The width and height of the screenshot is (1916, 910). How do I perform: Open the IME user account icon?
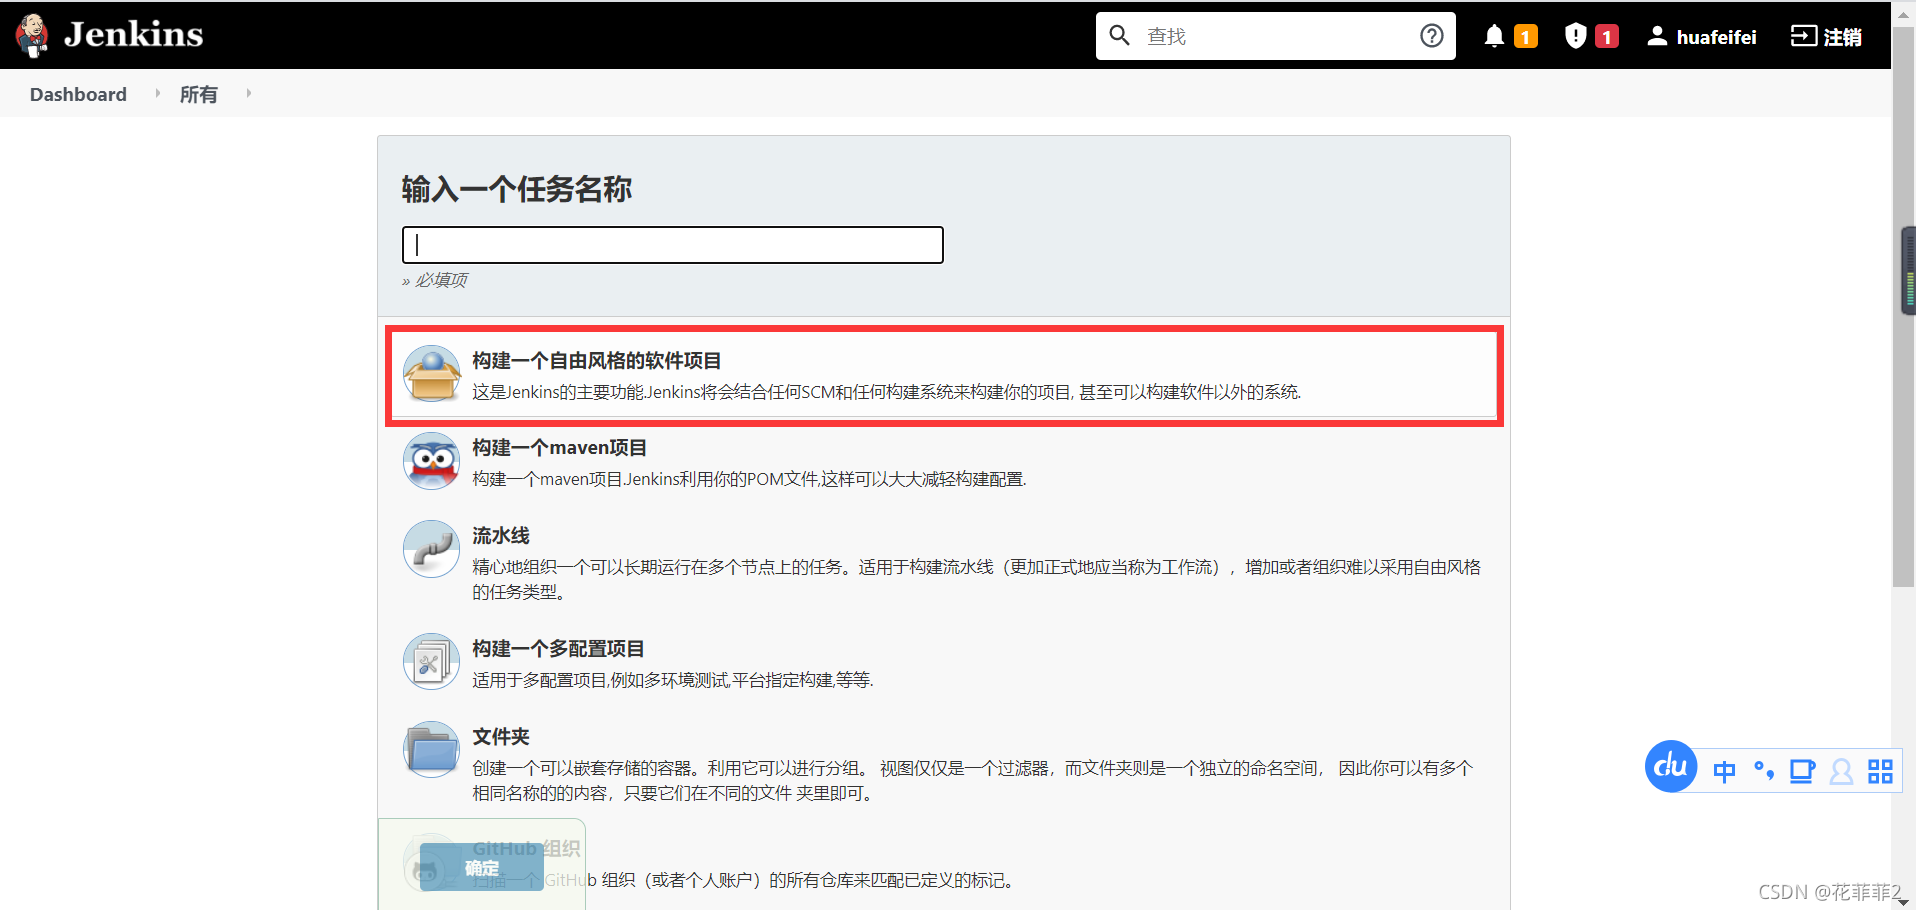click(1841, 771)
